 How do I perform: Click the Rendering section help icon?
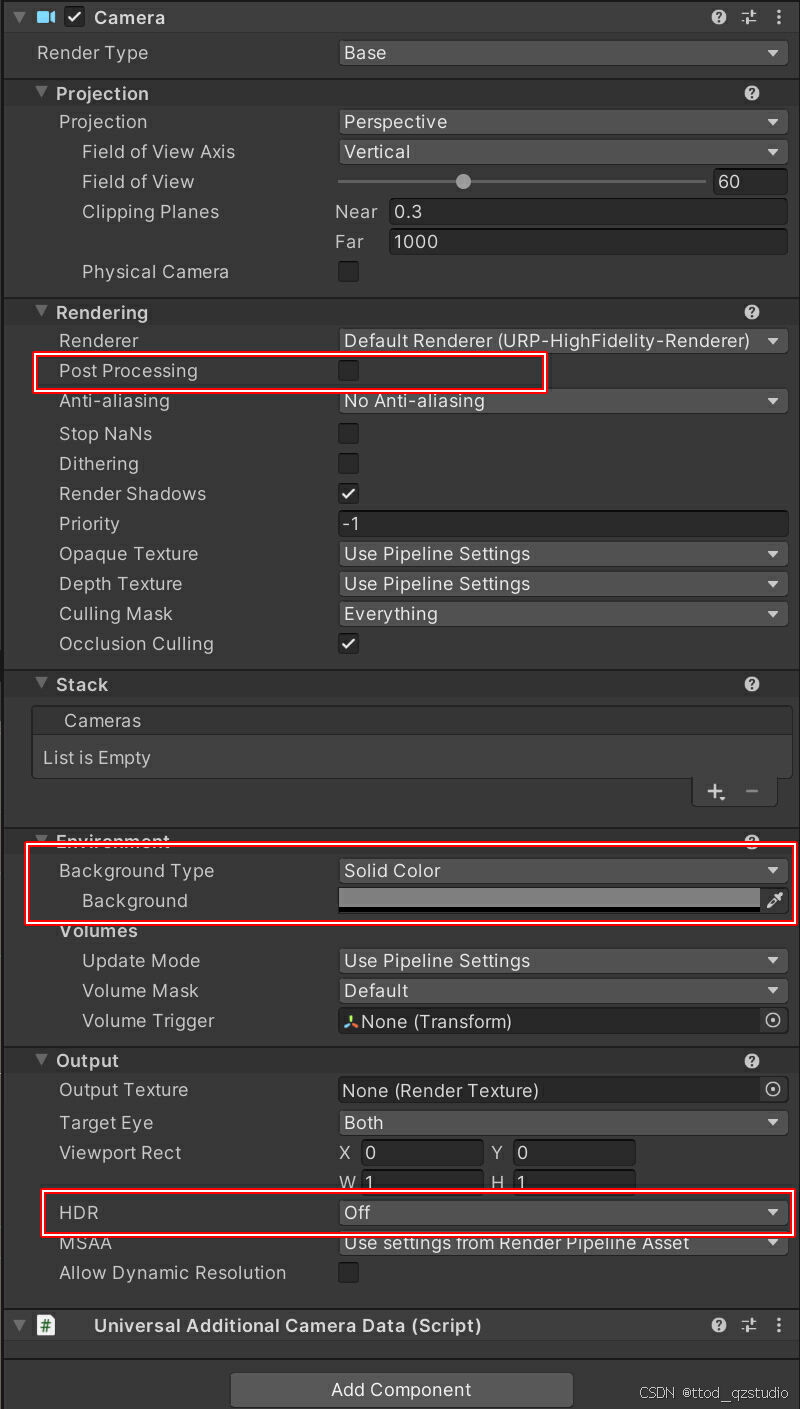click(x=751, y=312)
